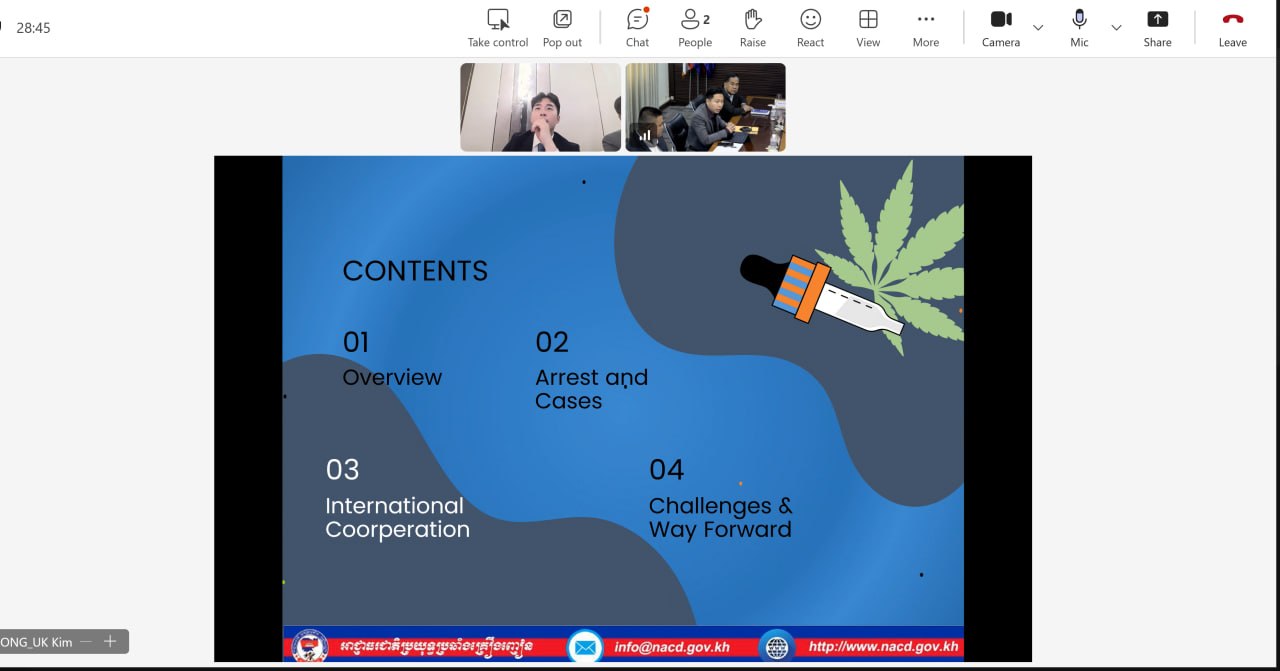Change the meeting View layout
Image resolution: width=1280 pixels, height=671 pixels.
868,28
